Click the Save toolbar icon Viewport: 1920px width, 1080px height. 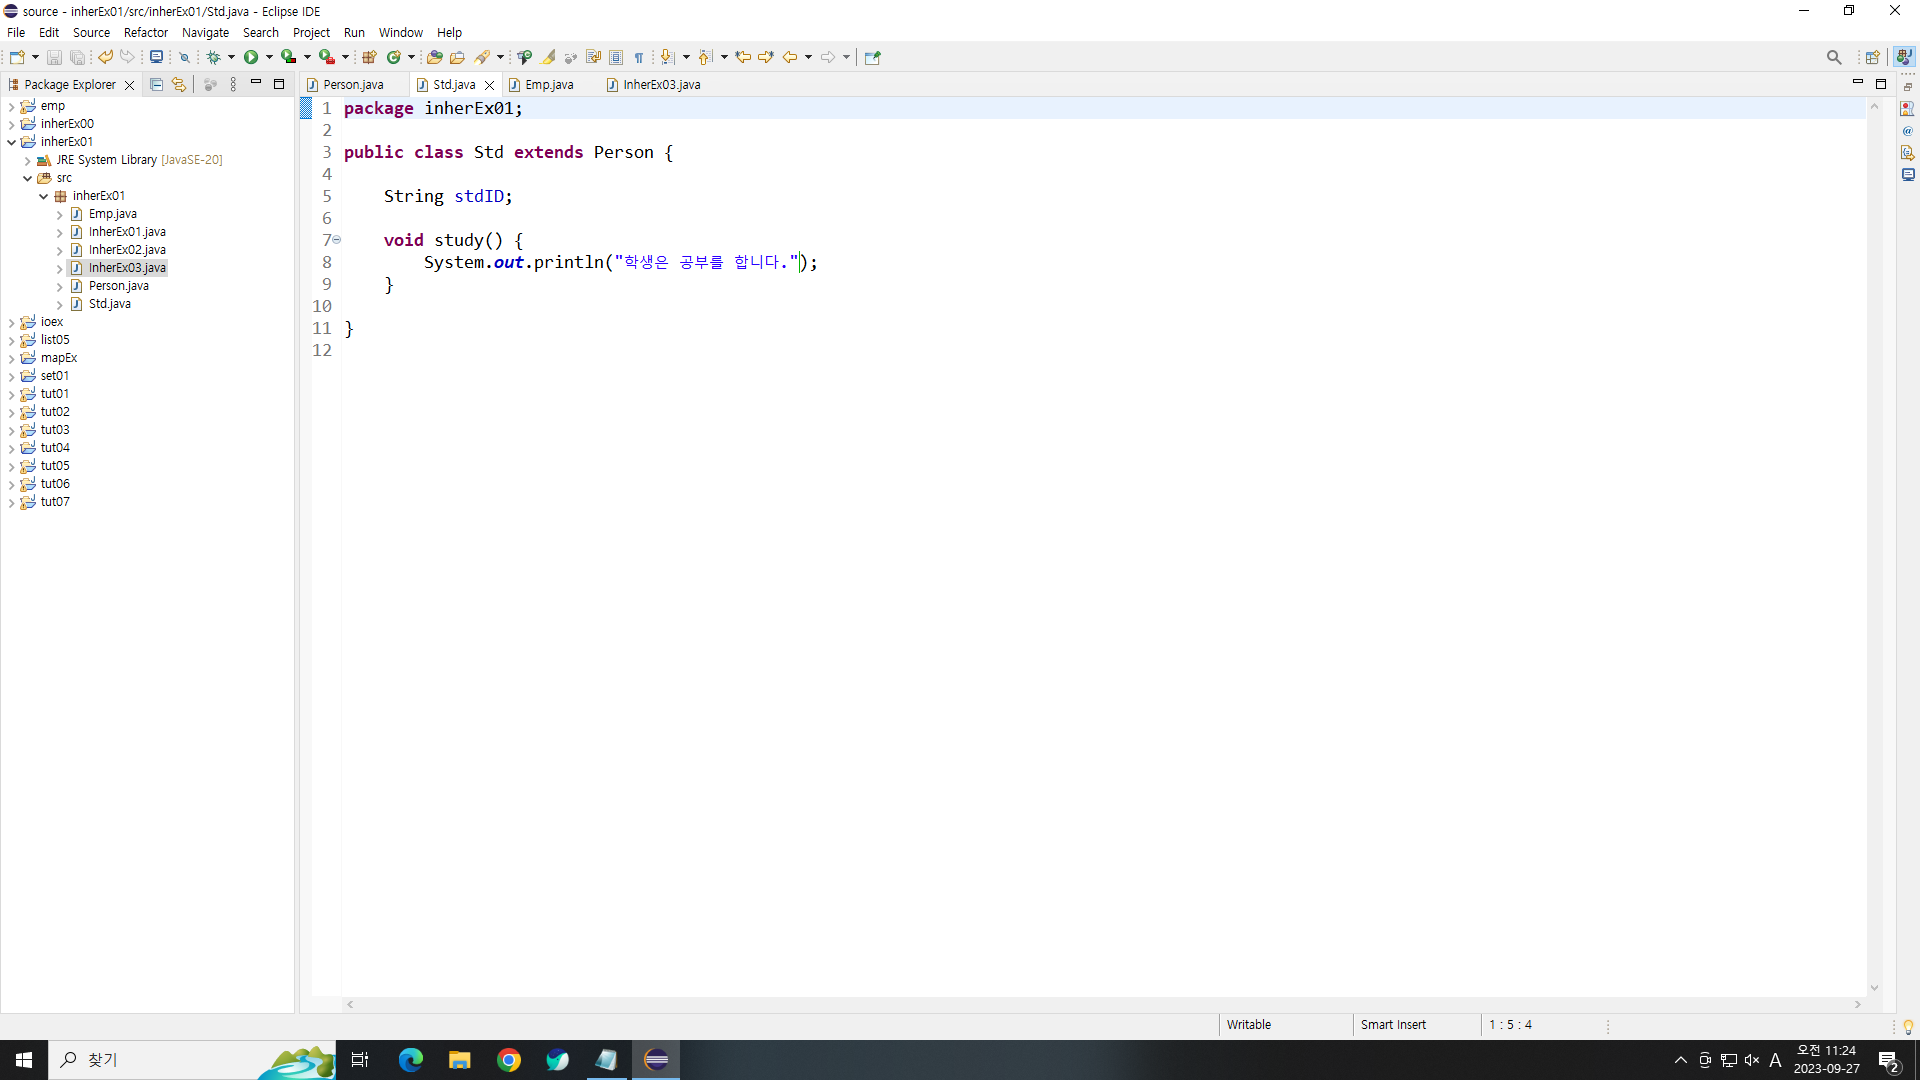(54, 57)
